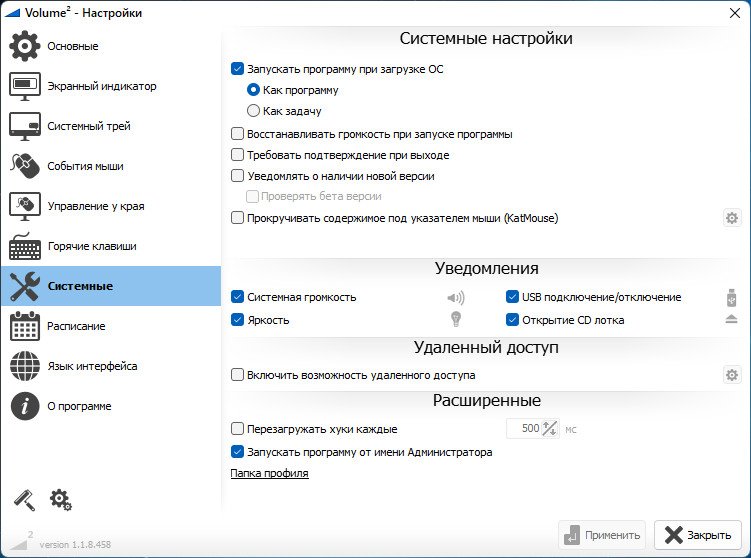The image size is (751, 558).
Task: Click the 'Закрыть' button
Action: coord(698,535)
